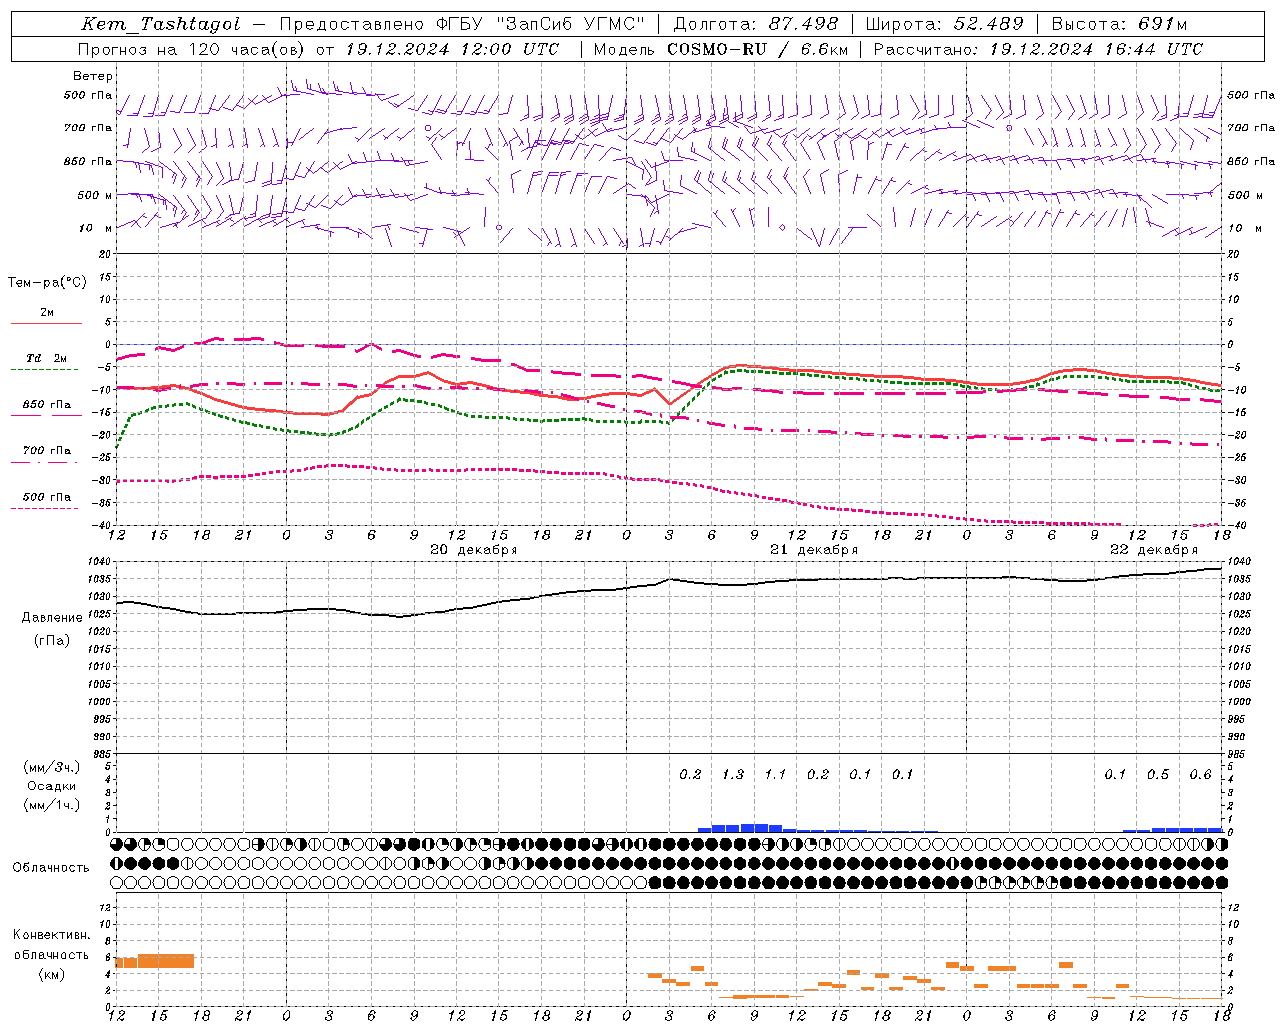Image resolution: width=1280 pixels, height=1024 pixels.
Task: Select the '20 декабря' date label
Action: pyautogui.click(x=474, y=550)
